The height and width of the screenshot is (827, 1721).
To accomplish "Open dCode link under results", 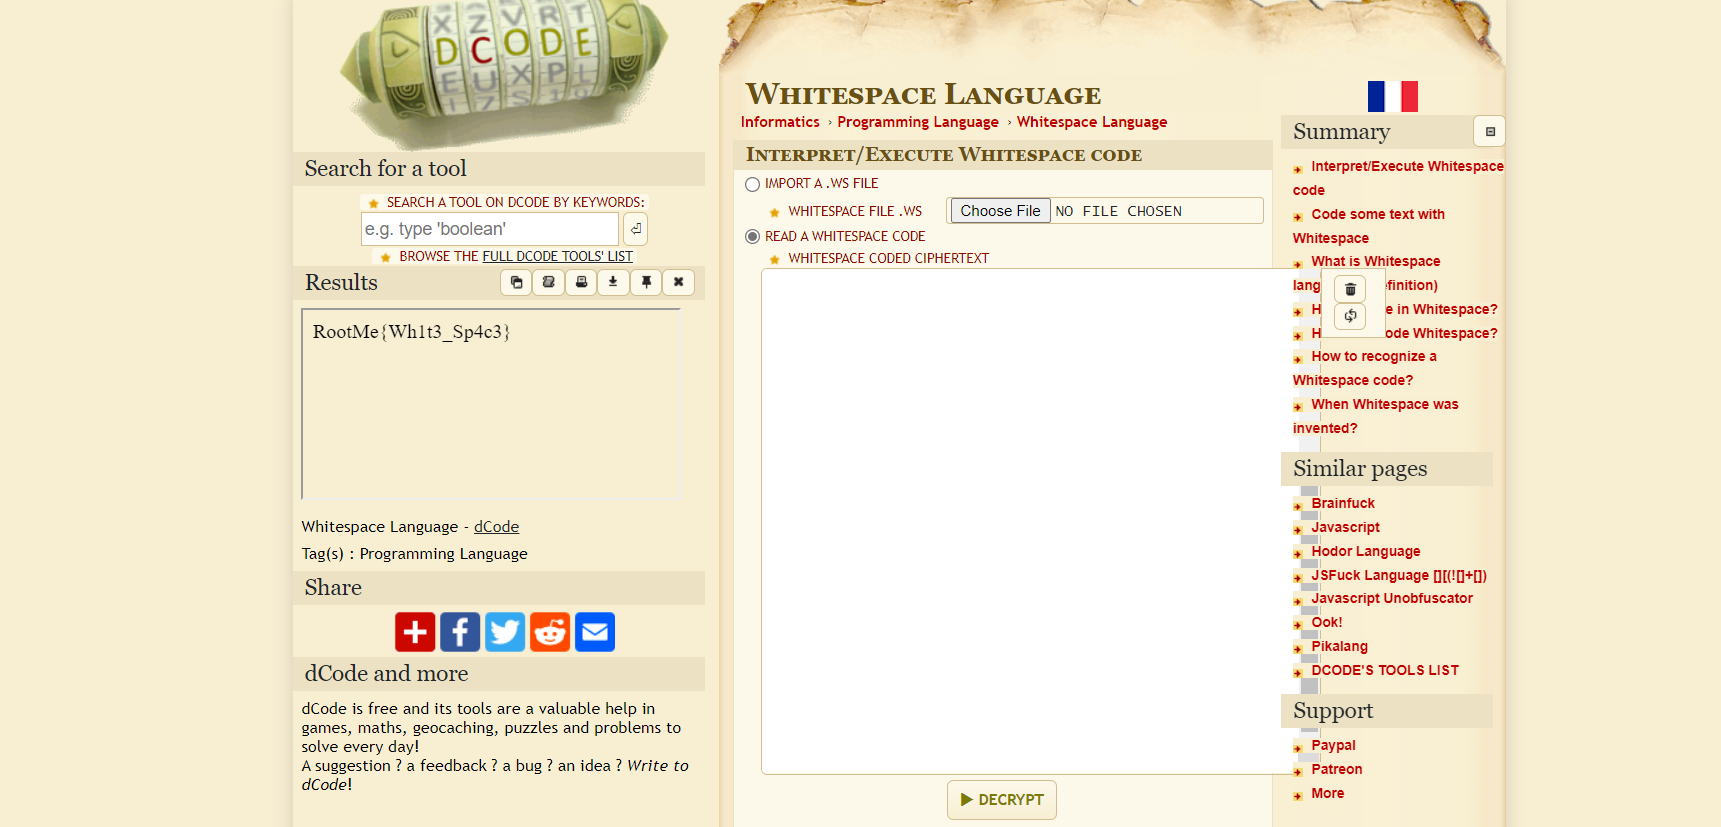I will 496,527.
